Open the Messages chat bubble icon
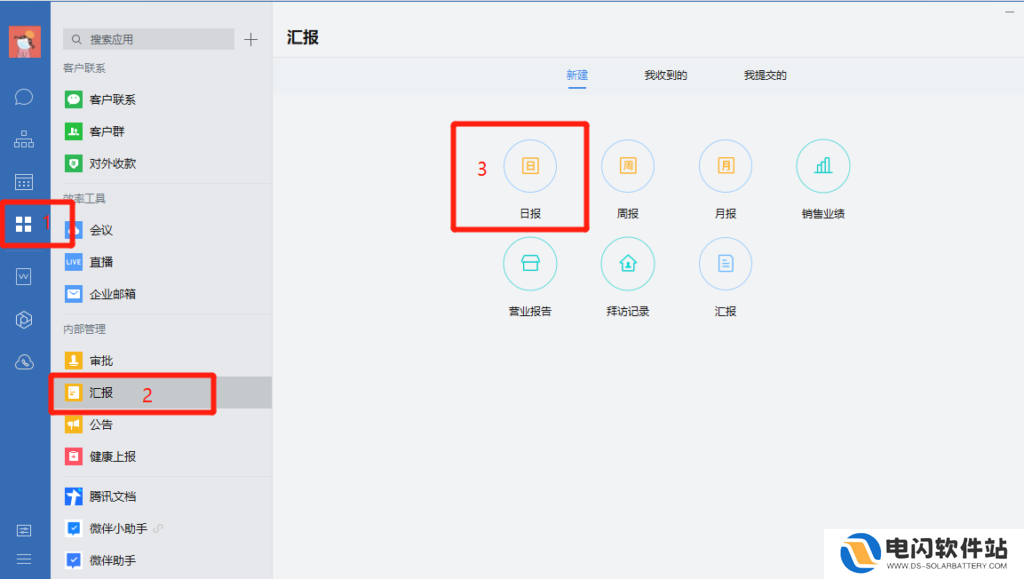The width and height of the screenshot is (1024, 579). [x=24, y=97]
